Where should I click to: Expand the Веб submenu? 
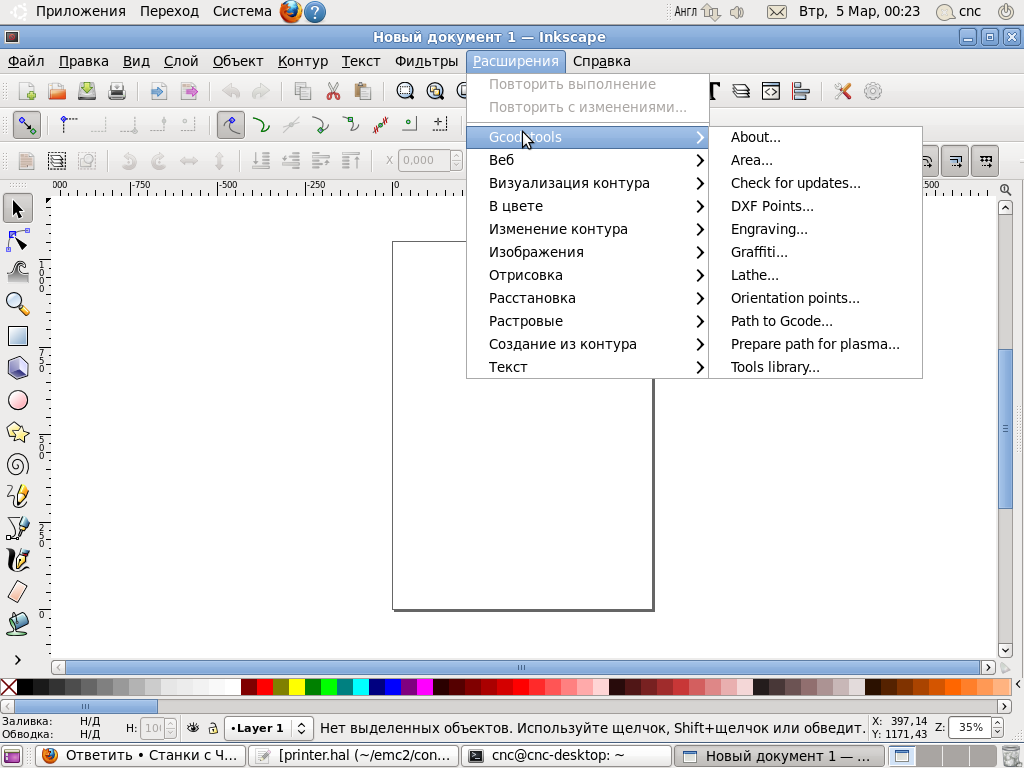click(587, 160)
